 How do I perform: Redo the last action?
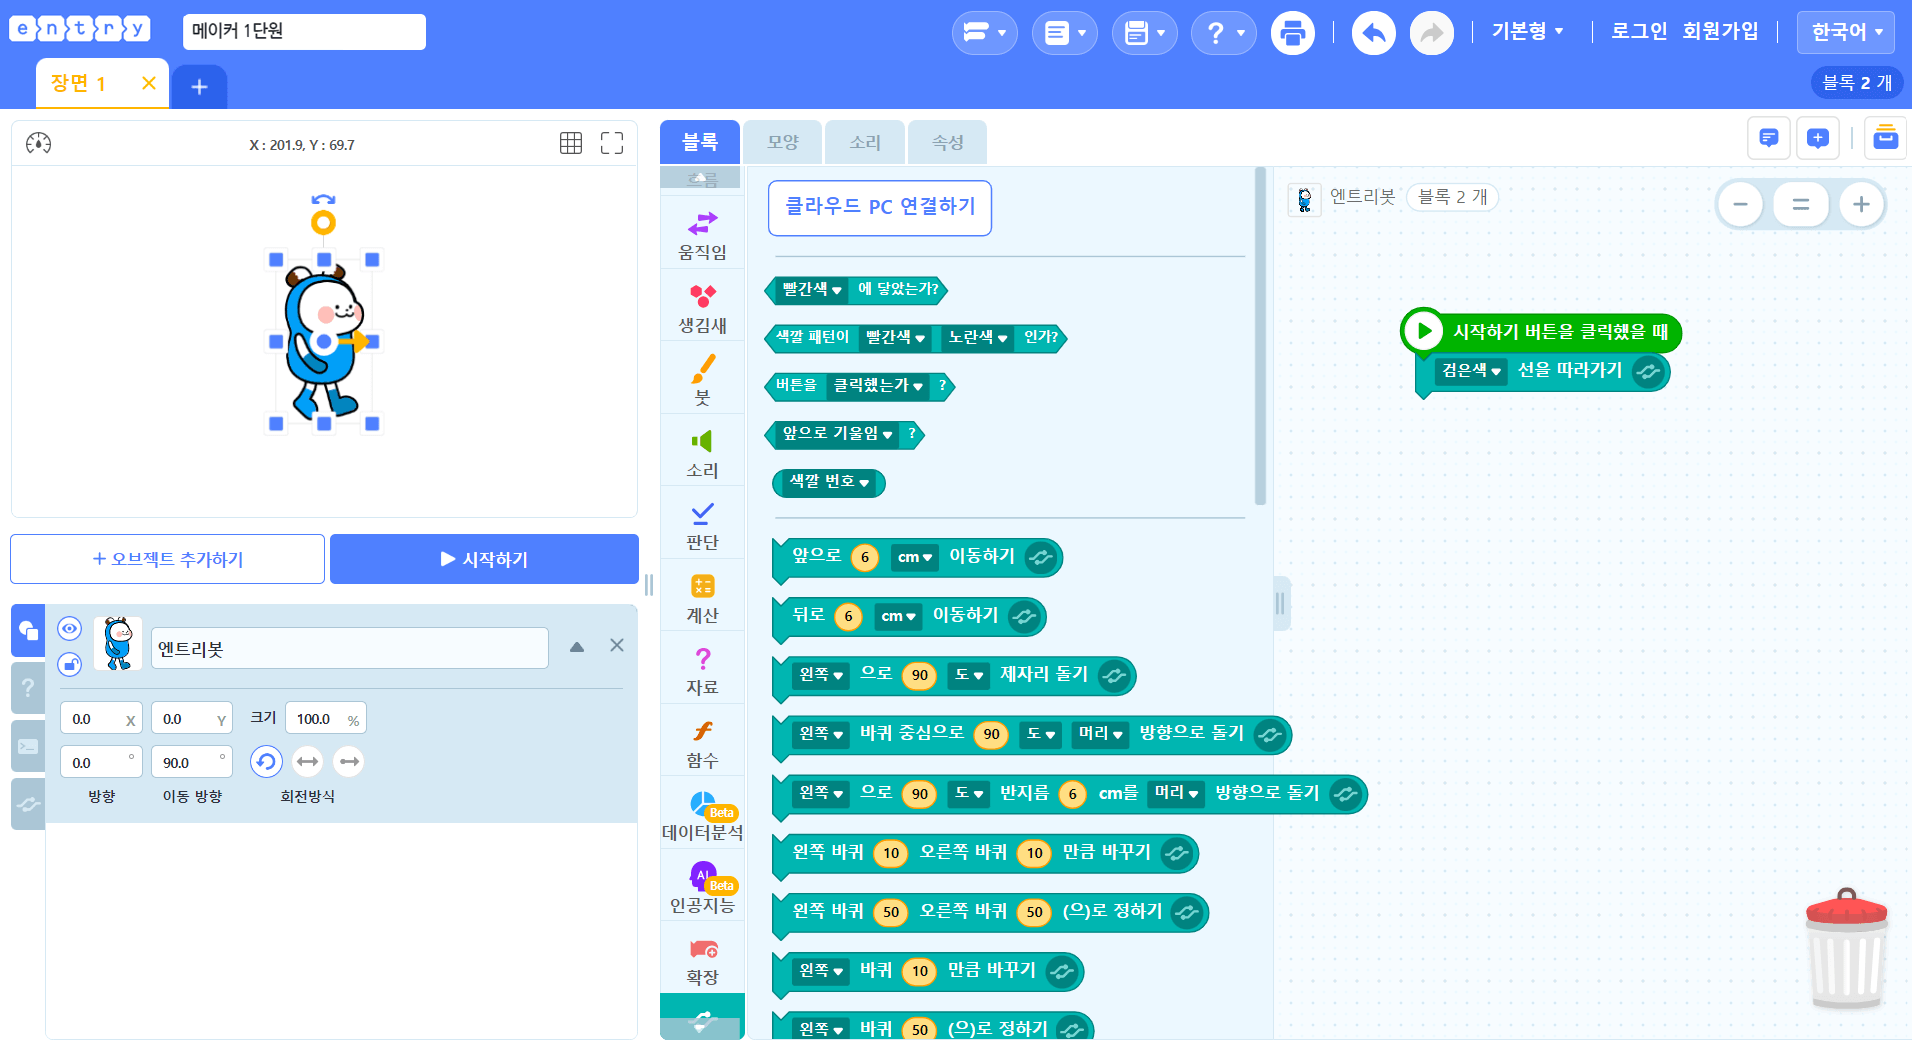pyautogui.click(x=1431, y=33)
